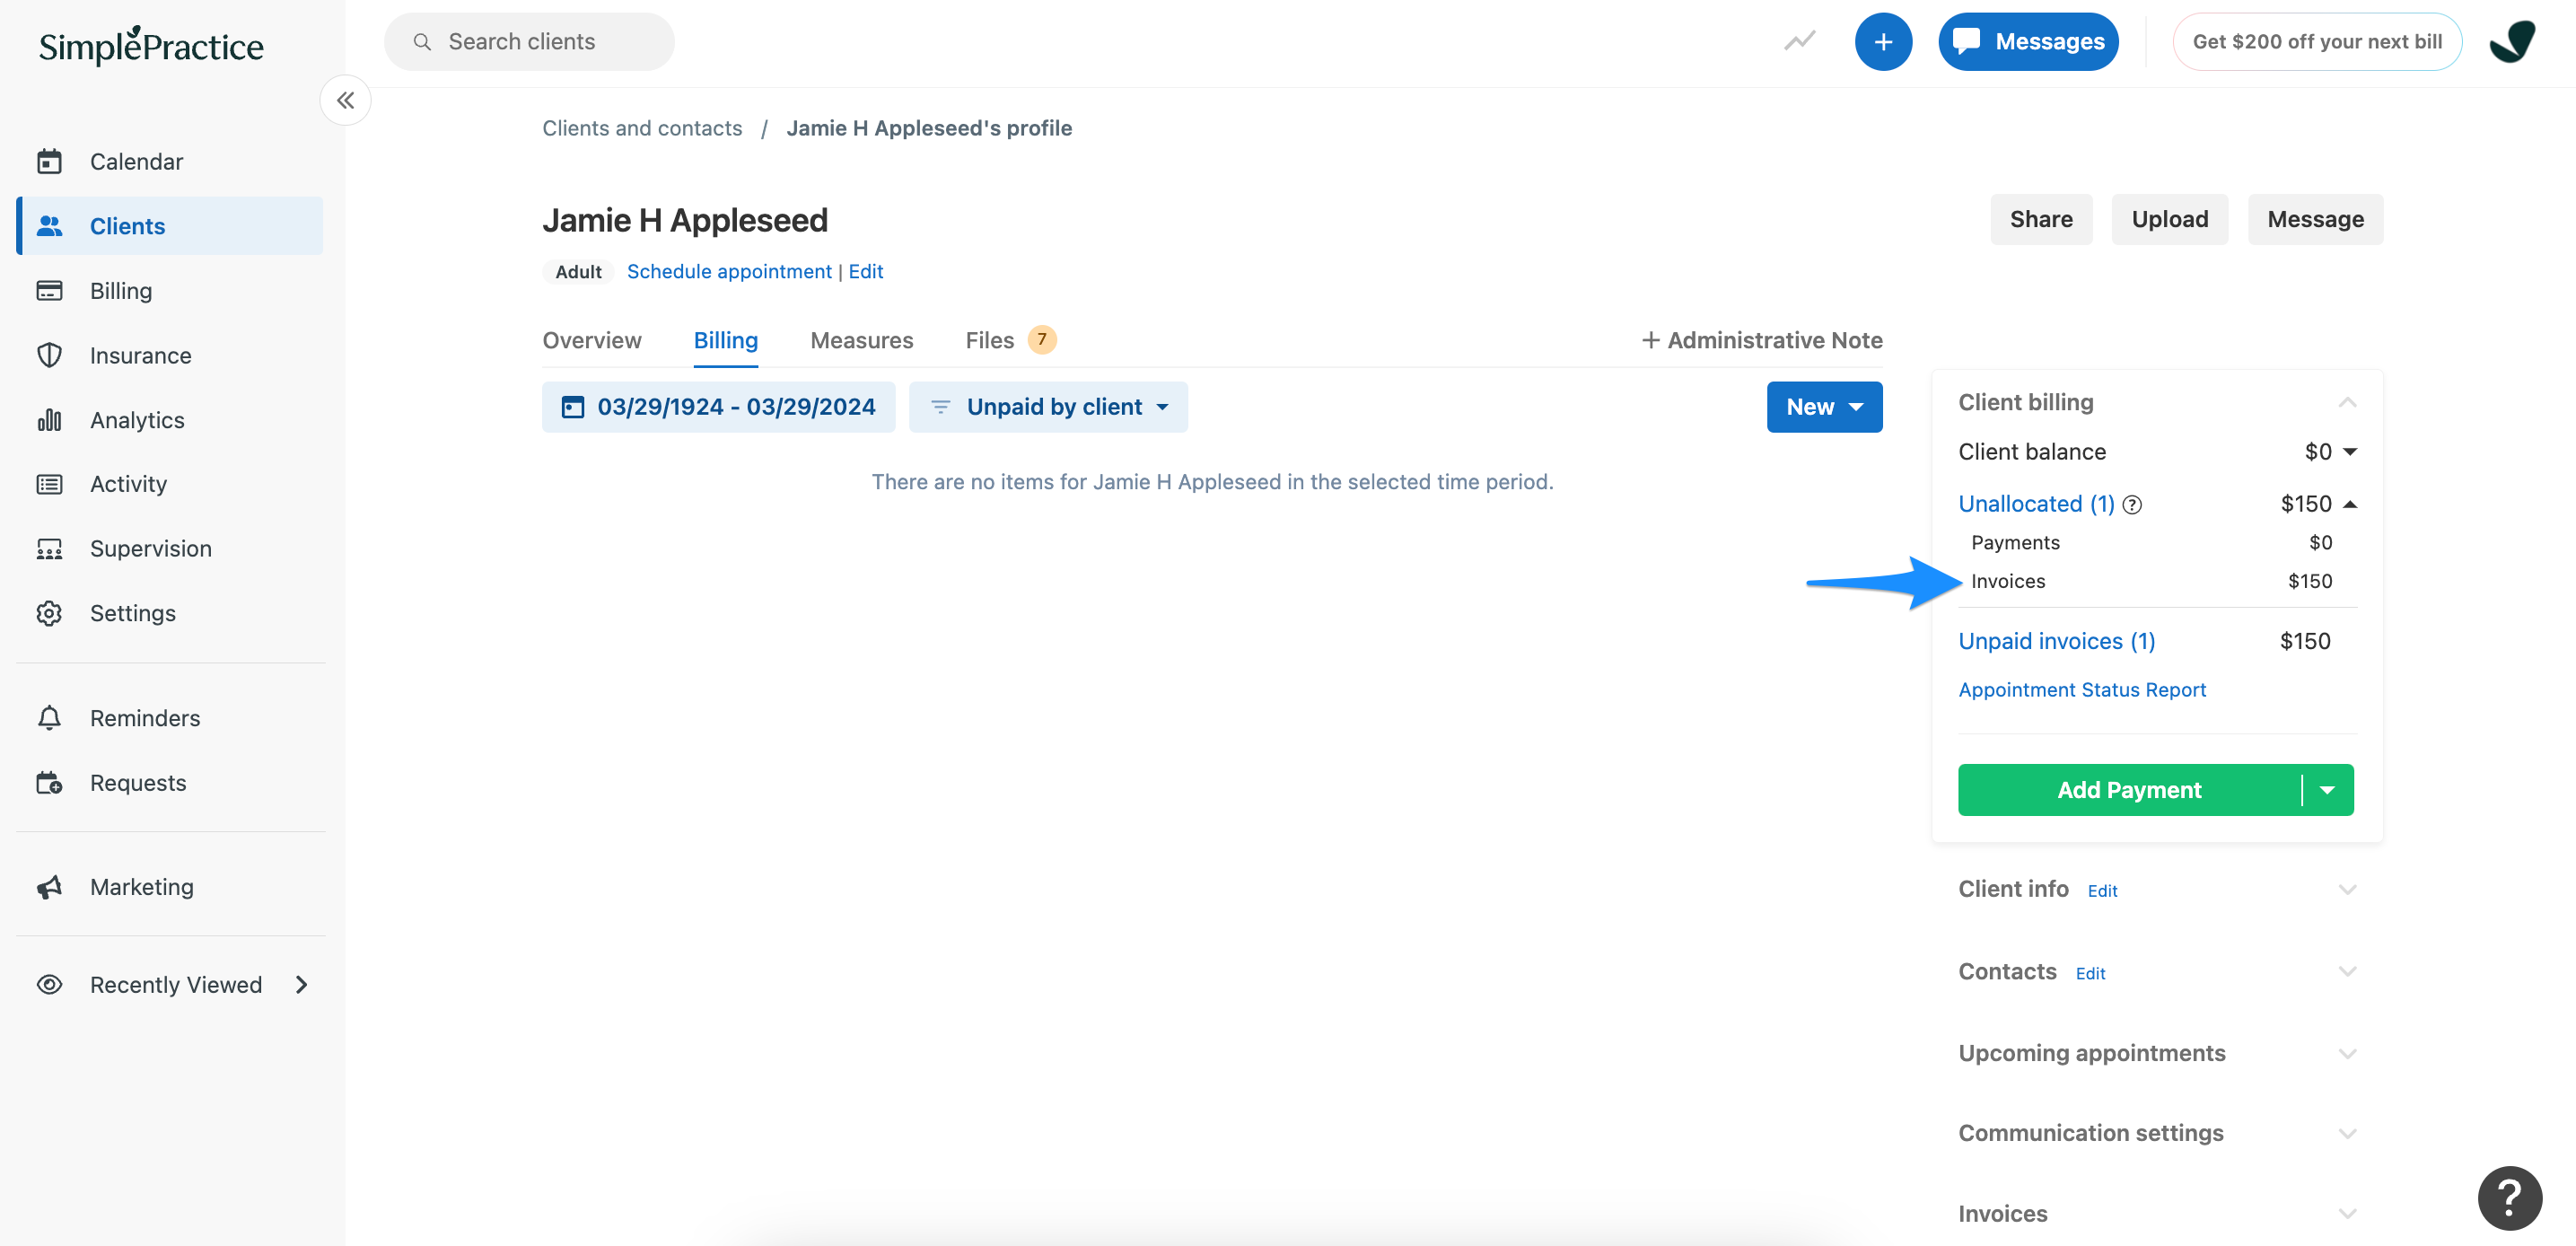
Task: Click Edit link beside Contacts
Action: click(2090, 974)
